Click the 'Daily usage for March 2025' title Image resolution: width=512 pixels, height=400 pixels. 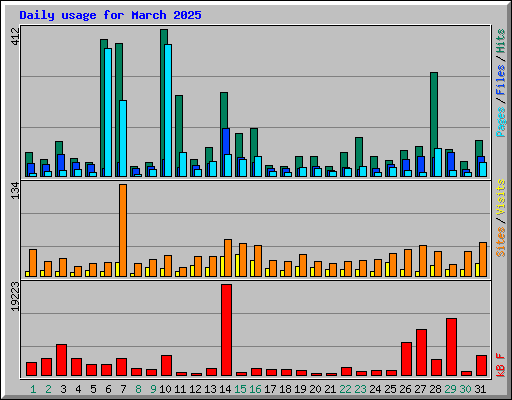[x=110, y=15]
